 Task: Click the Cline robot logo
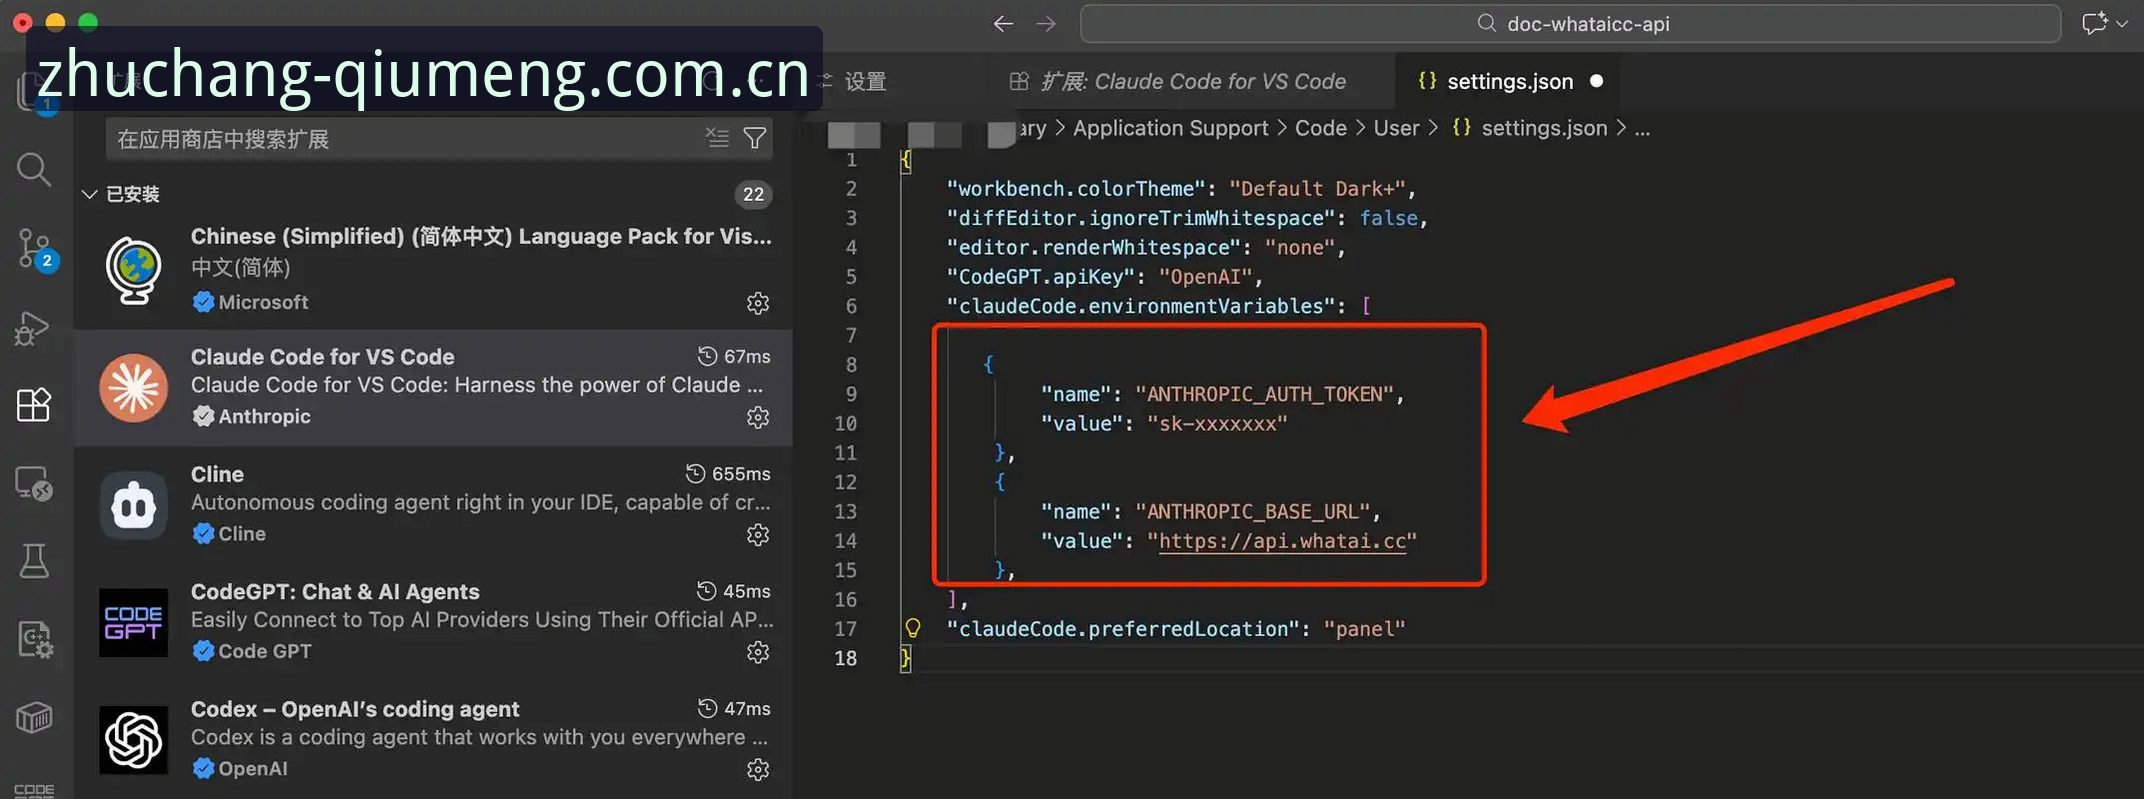134,505
